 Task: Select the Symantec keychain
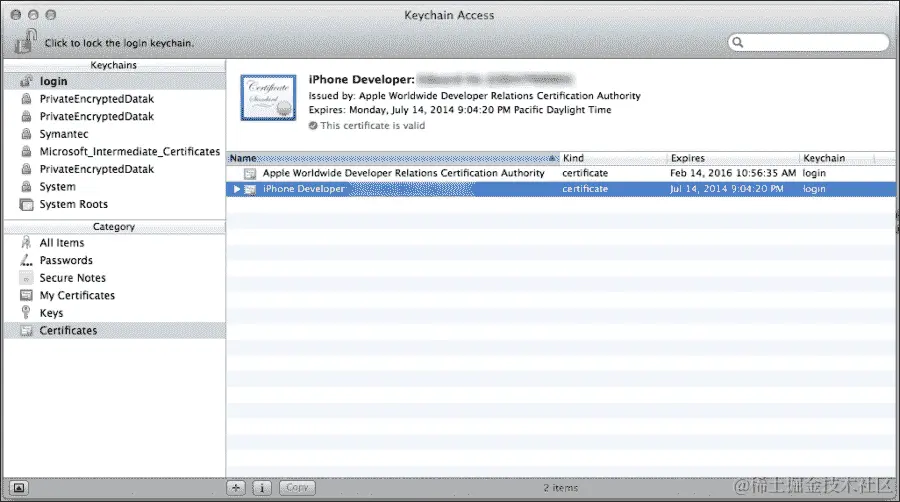click(114, 134)
